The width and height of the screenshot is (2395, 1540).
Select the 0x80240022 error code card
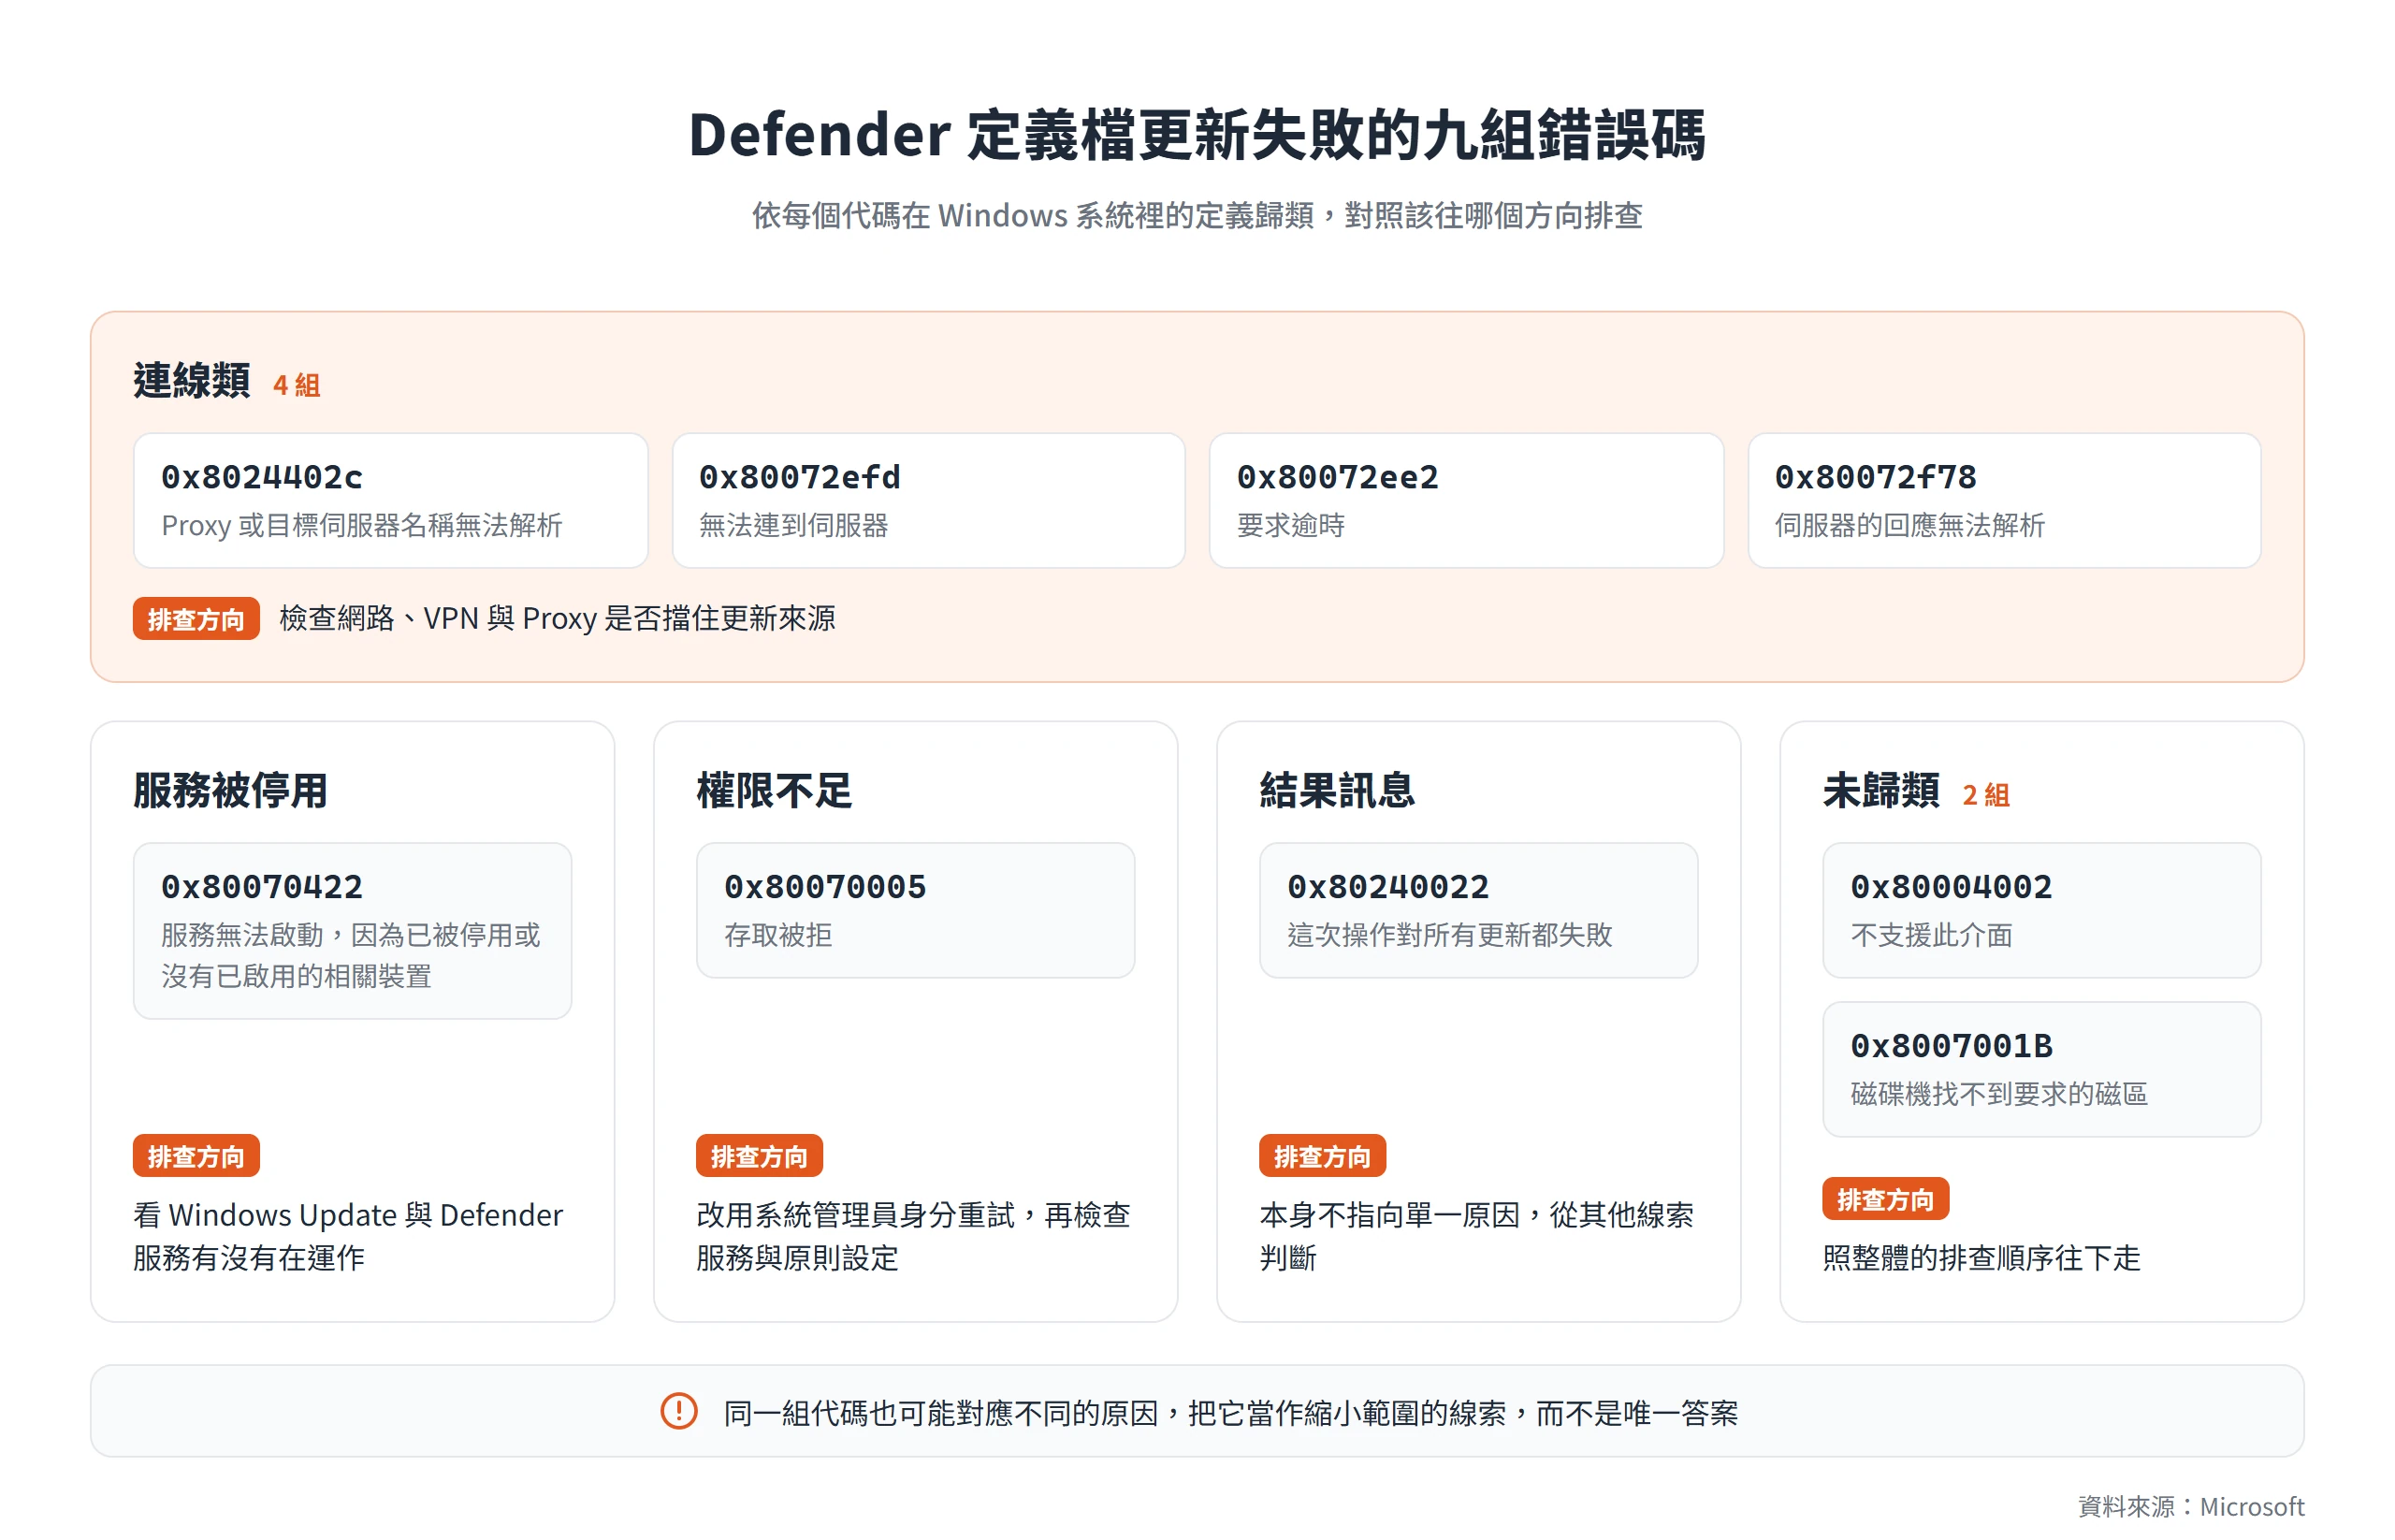(1478, 910)
